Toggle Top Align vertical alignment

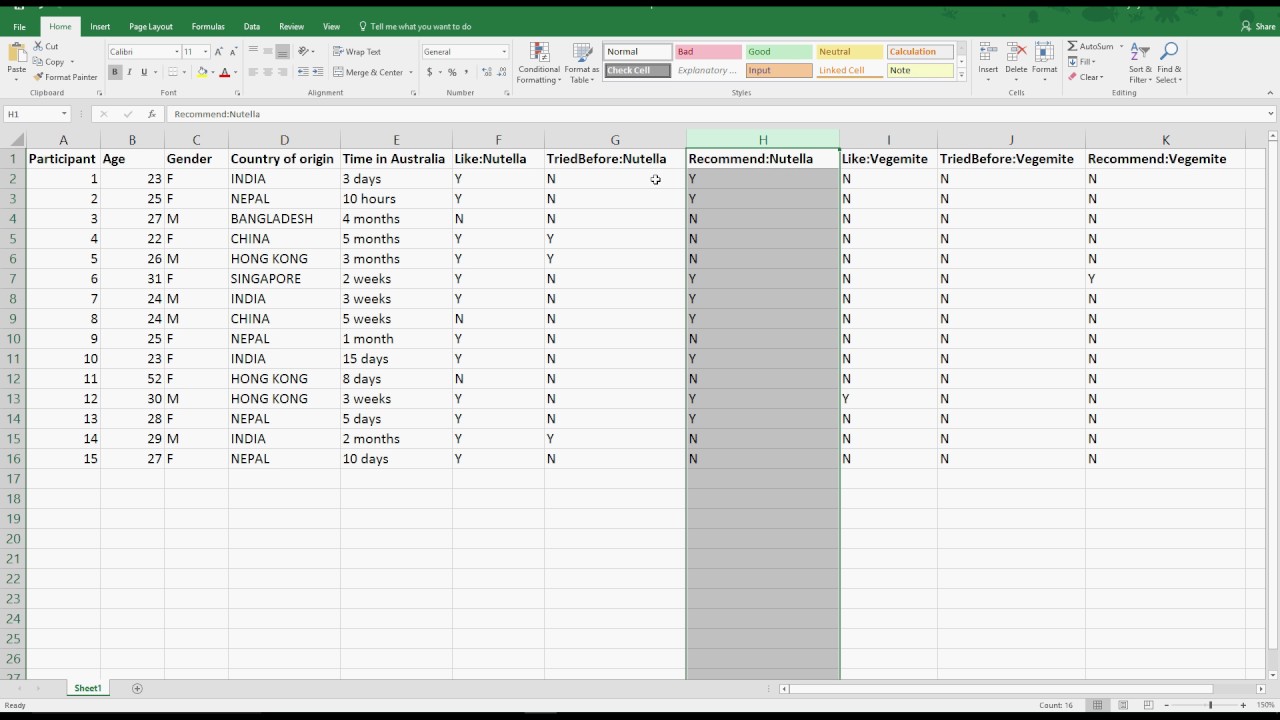253,51
